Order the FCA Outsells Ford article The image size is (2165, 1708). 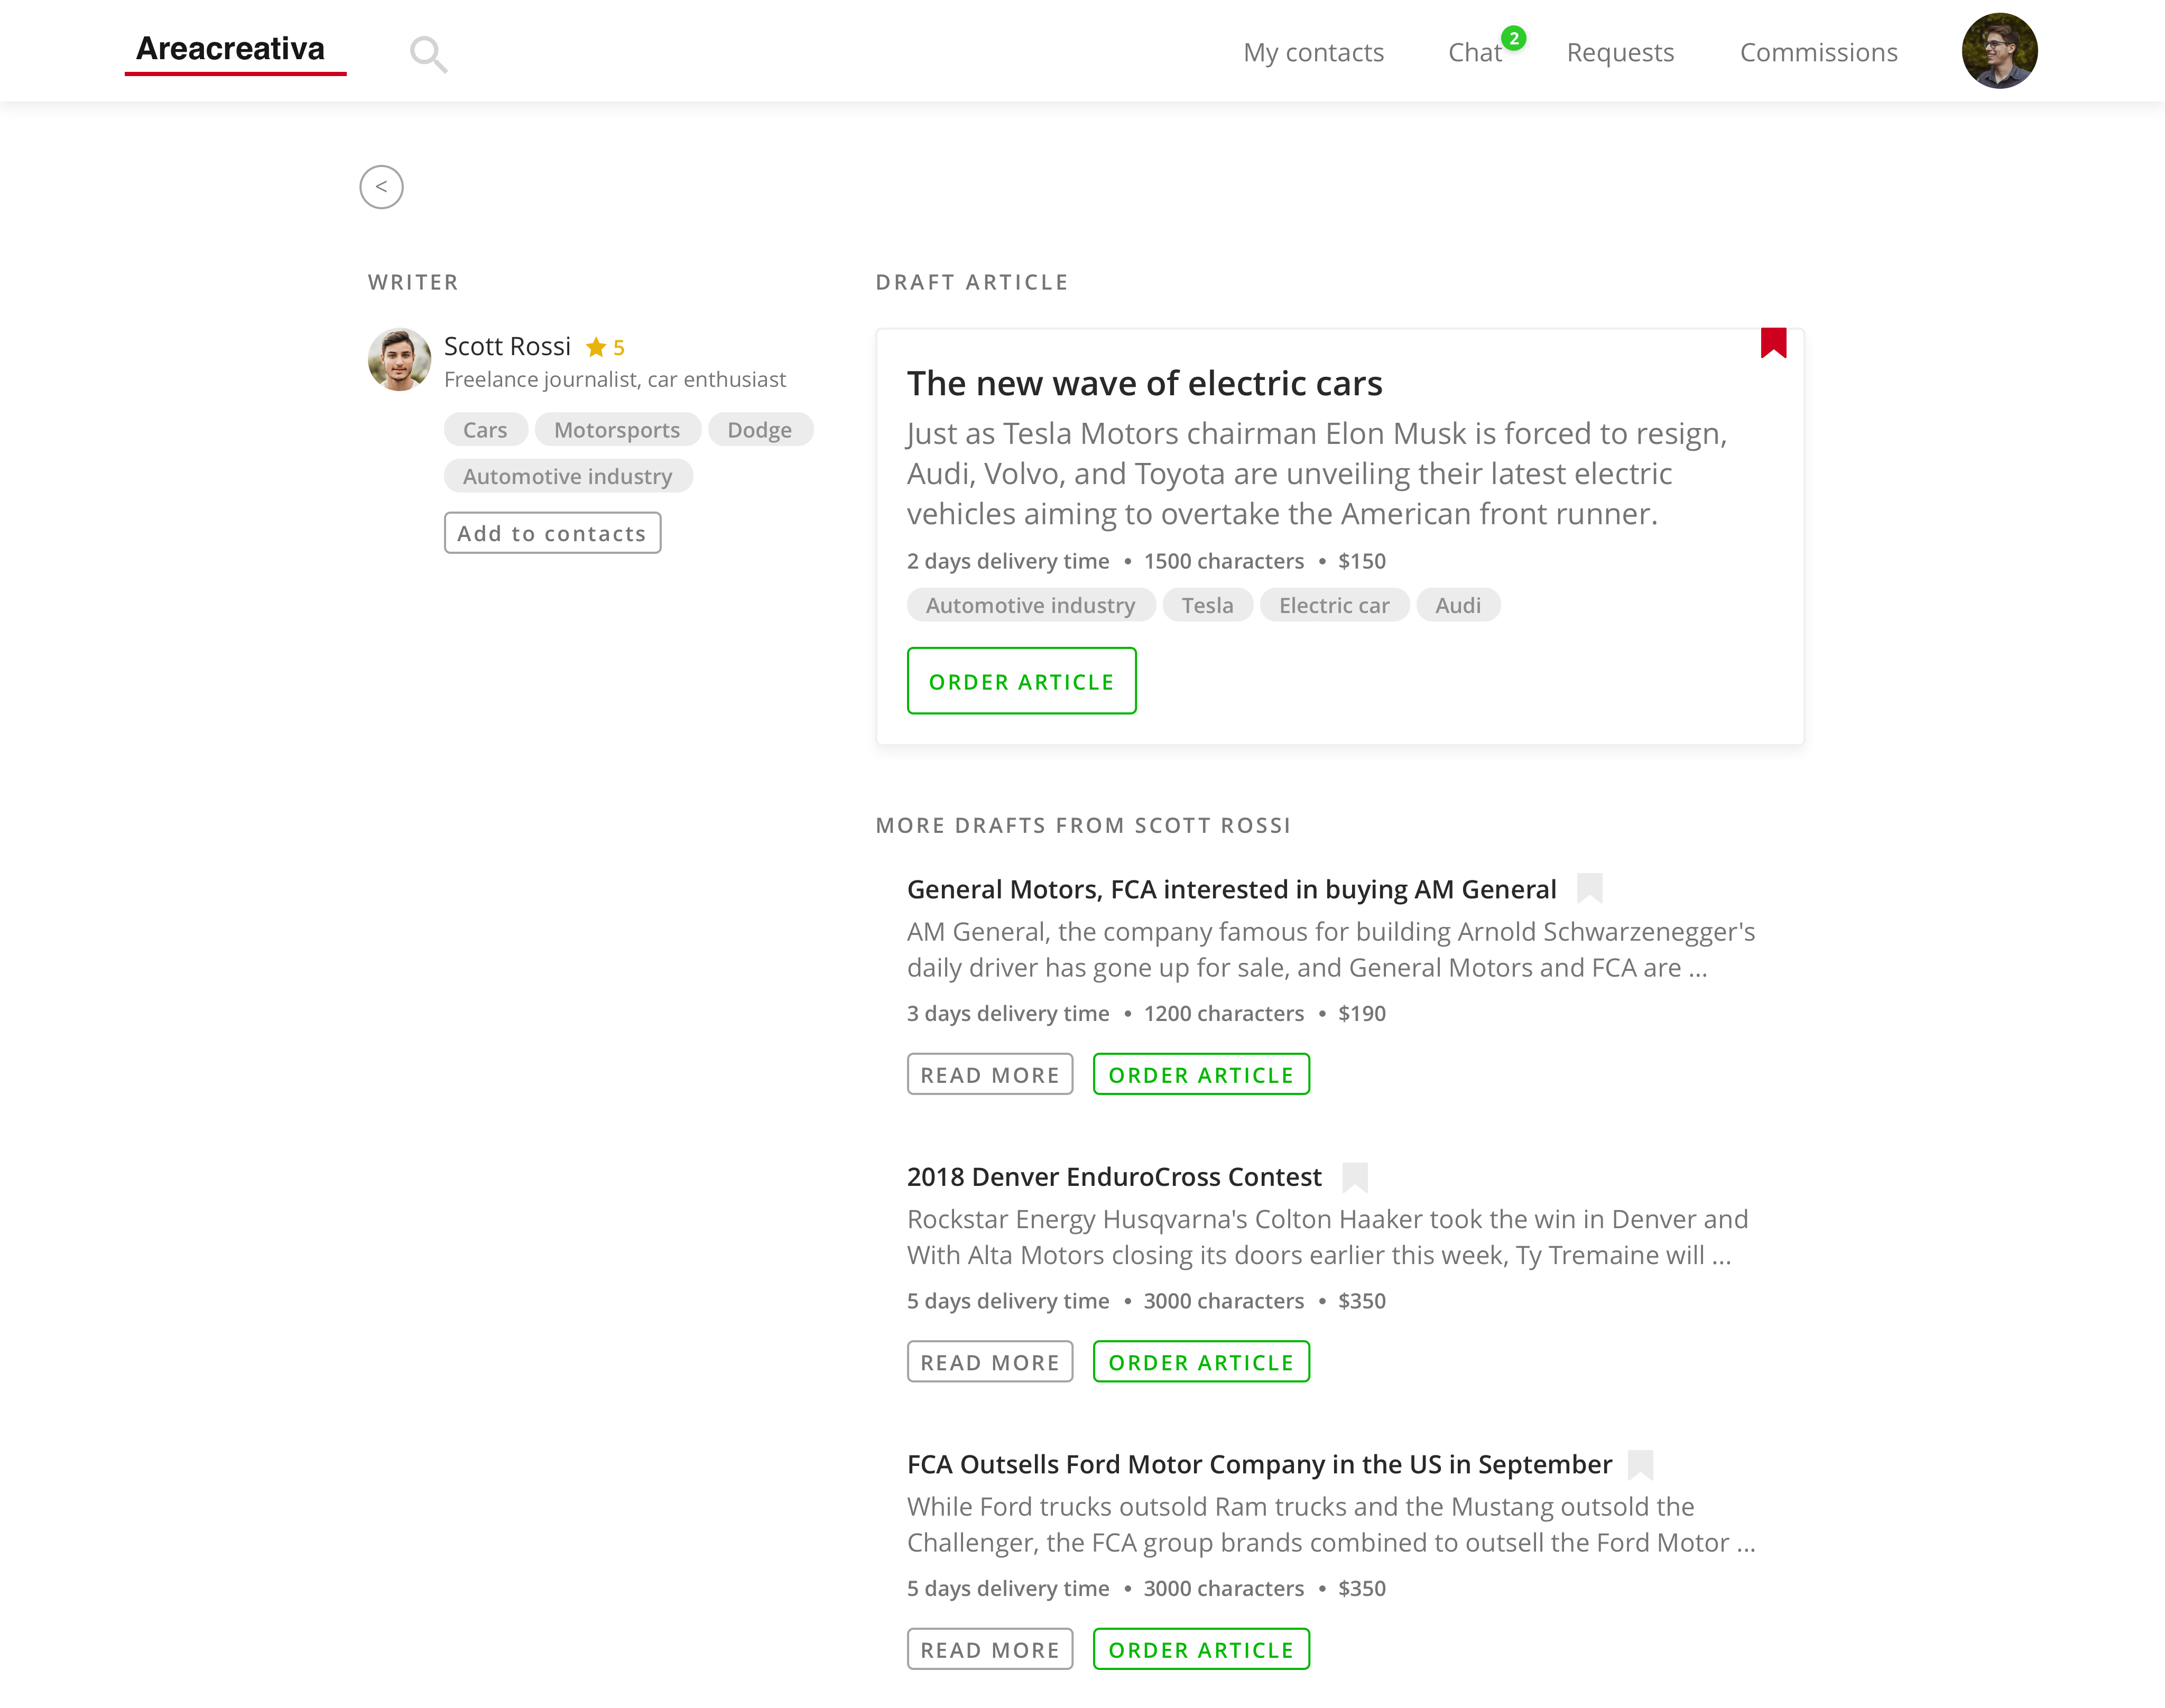point(1201,1649)
